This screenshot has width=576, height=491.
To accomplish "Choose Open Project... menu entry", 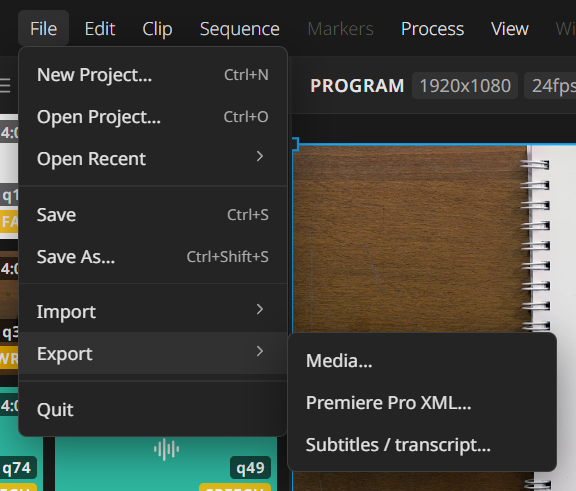I will pos(153,117).
